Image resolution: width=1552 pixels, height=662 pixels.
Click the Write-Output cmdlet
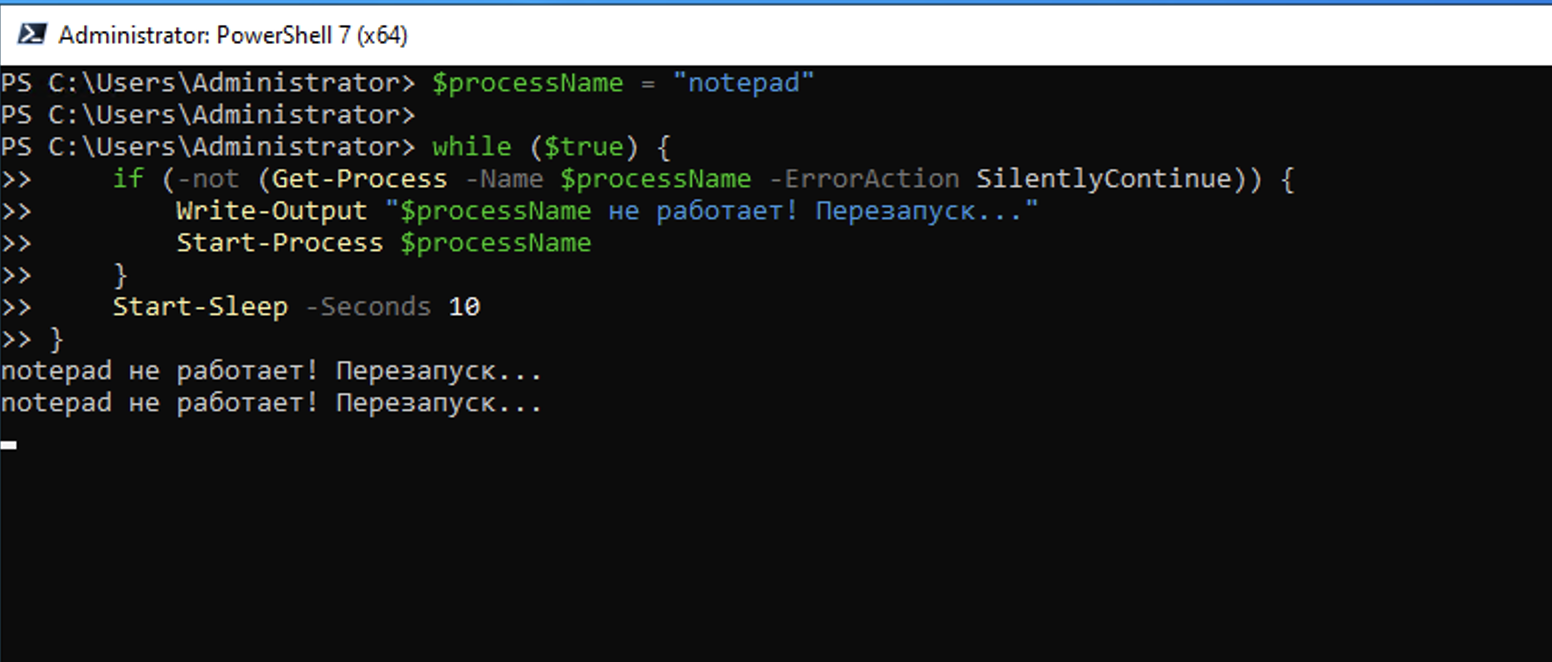[x=272, y=211]
